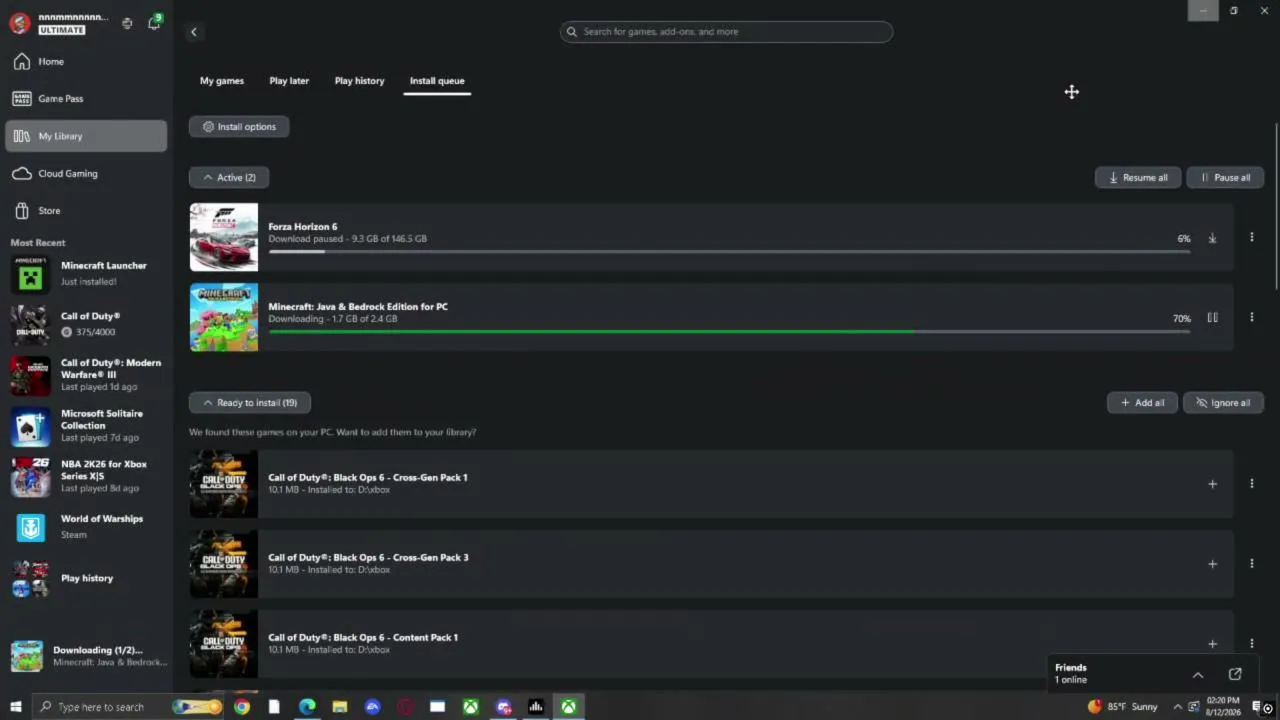The image size is (1280, 720).
Task: Pop out the Friends panel
Action: (x=1235, y=675)
